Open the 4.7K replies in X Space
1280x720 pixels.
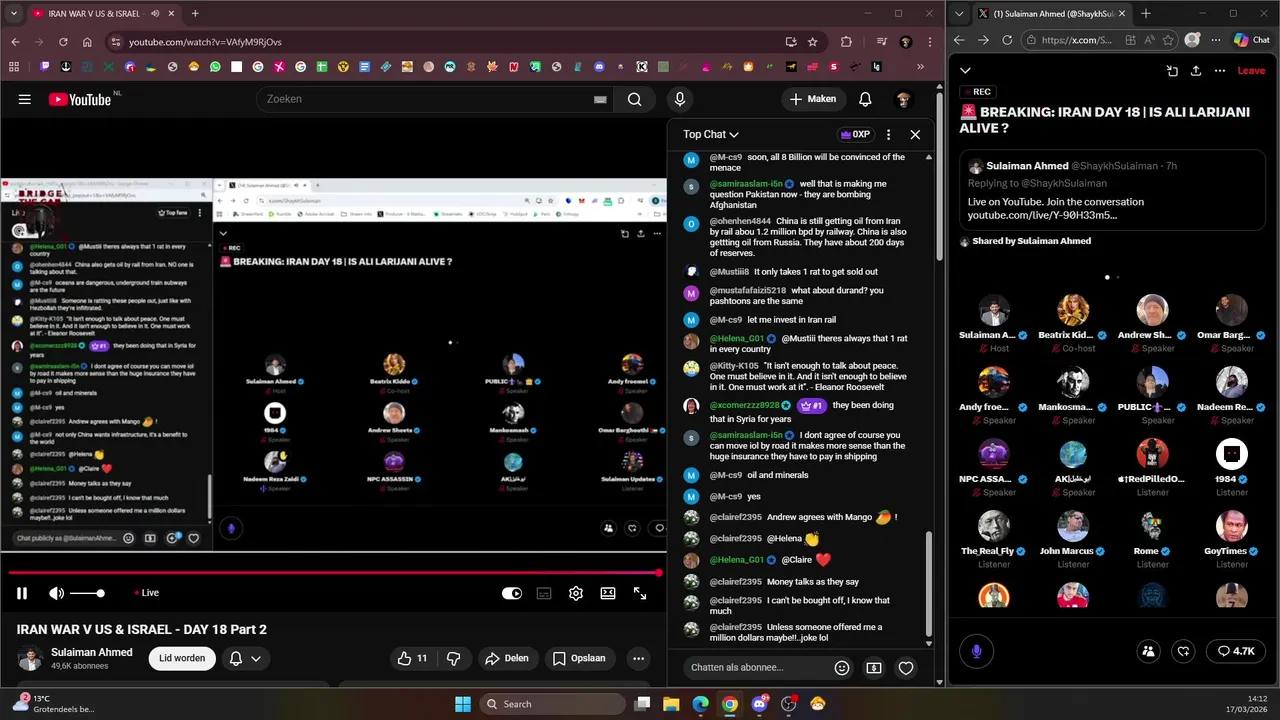pyautogui.click(x=1236, y=651)
